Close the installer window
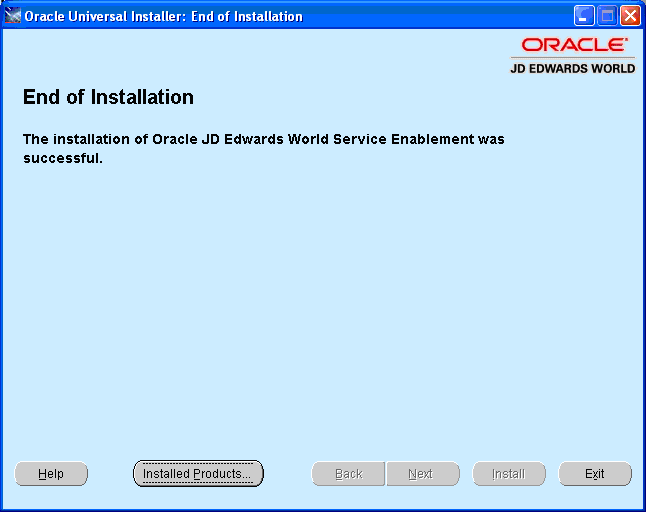Screen dimensions: 646x512 click(630, 16)
